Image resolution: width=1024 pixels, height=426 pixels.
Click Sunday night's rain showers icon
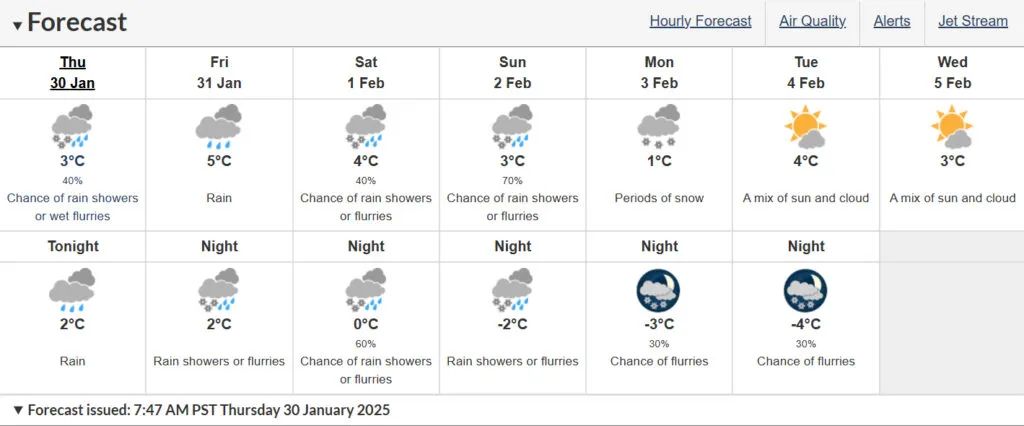tap(512, 290)
